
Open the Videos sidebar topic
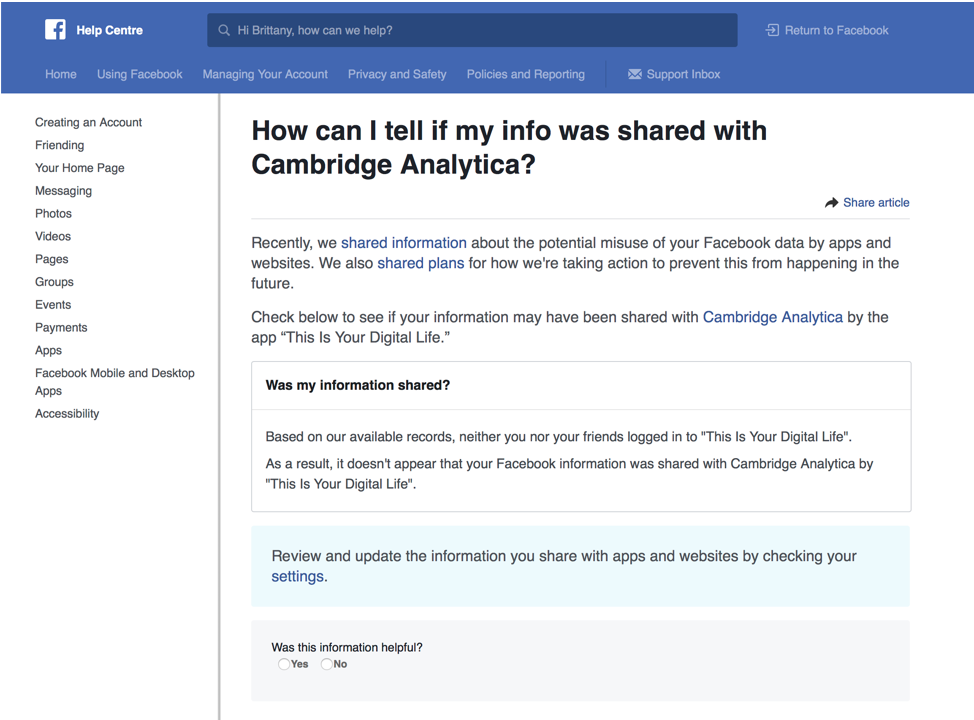53,236
